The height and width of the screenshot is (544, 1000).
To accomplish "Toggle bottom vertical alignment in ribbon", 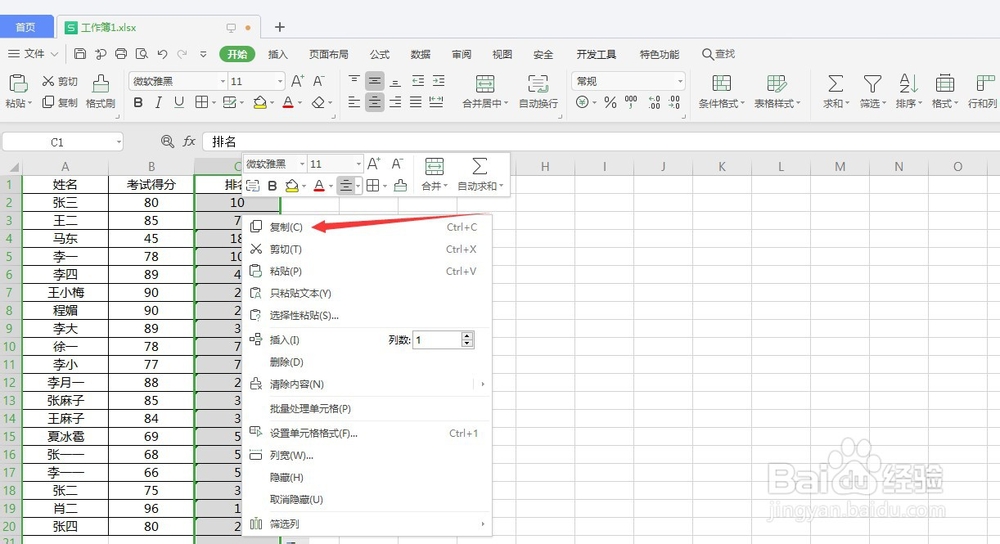I will (395, 81).
